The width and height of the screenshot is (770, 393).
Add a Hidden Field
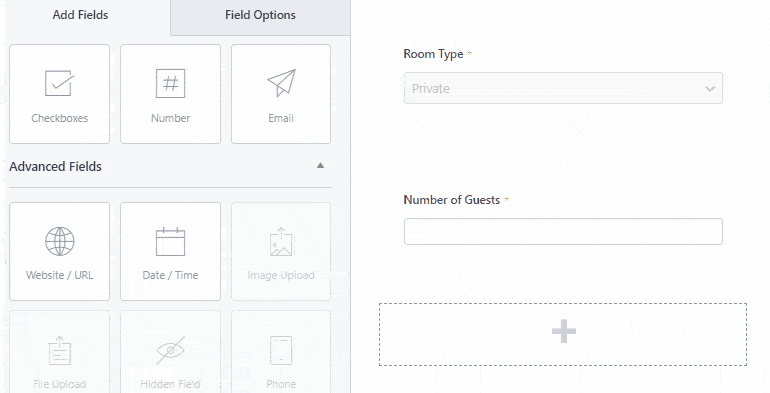click(170, 352)
